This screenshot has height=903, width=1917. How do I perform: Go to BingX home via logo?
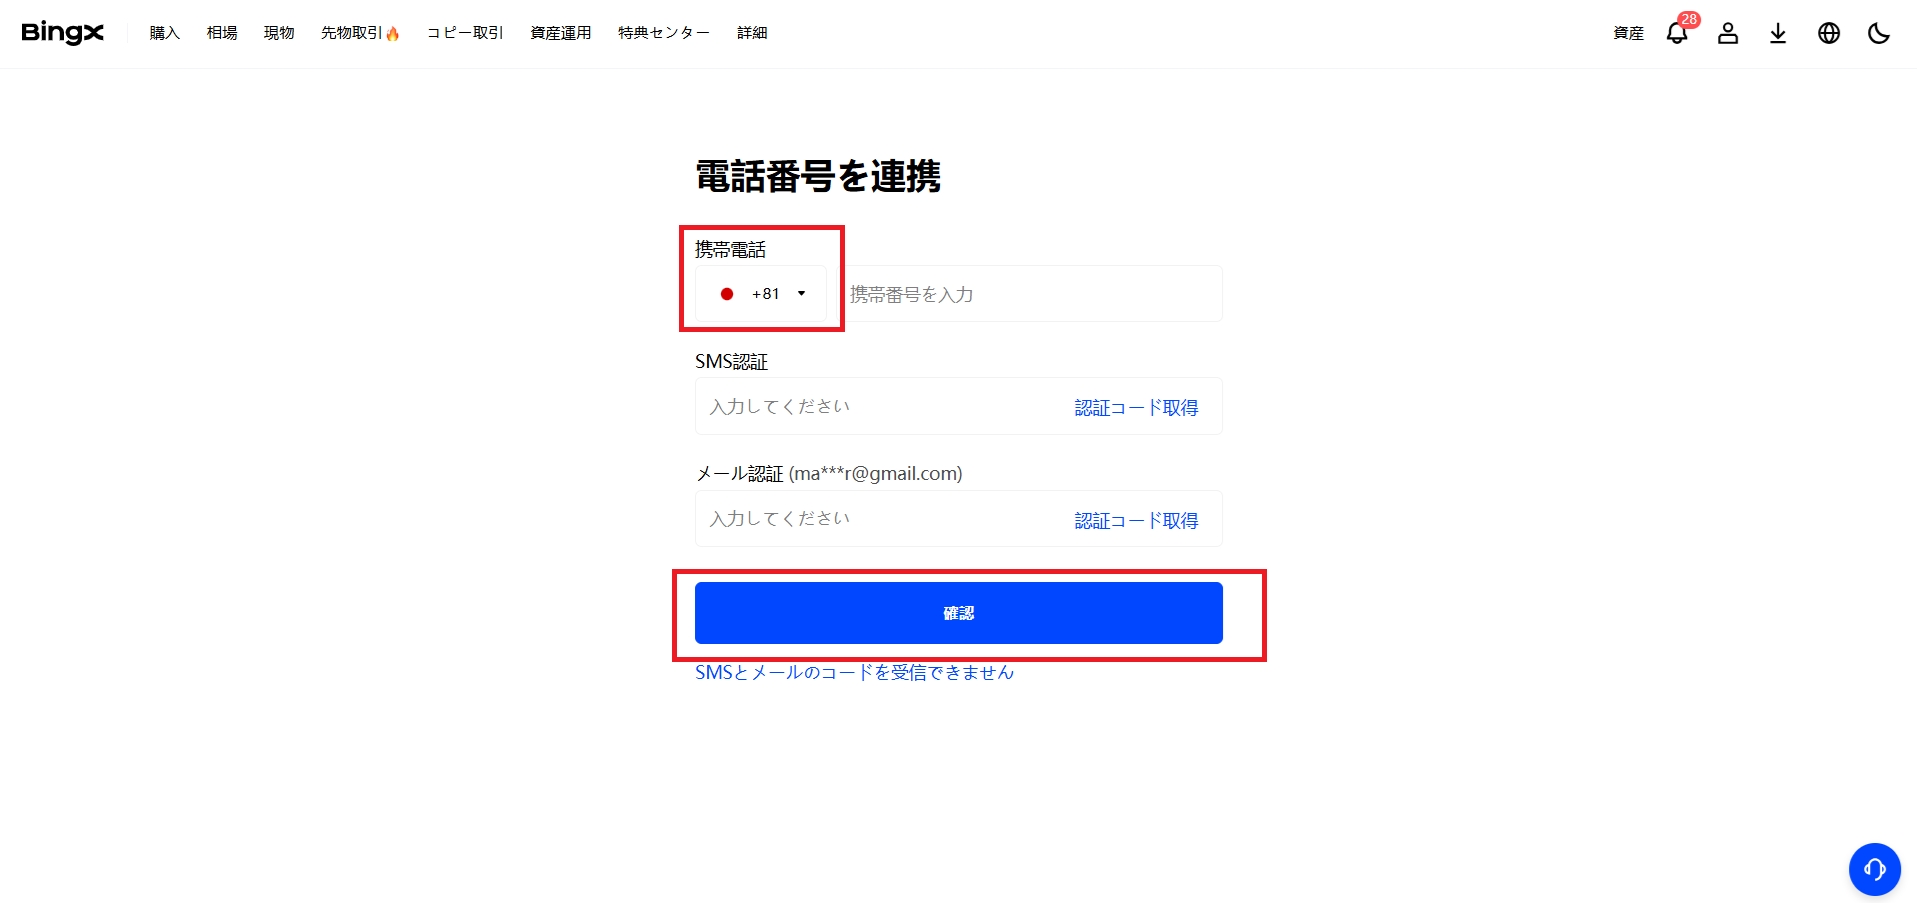62,33
